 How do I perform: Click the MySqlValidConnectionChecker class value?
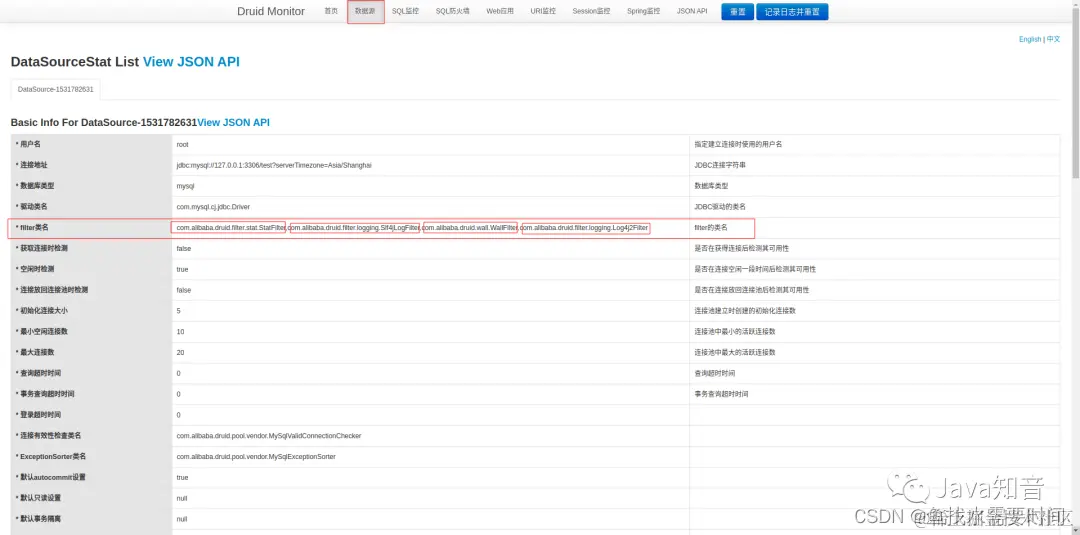point(269,435)
